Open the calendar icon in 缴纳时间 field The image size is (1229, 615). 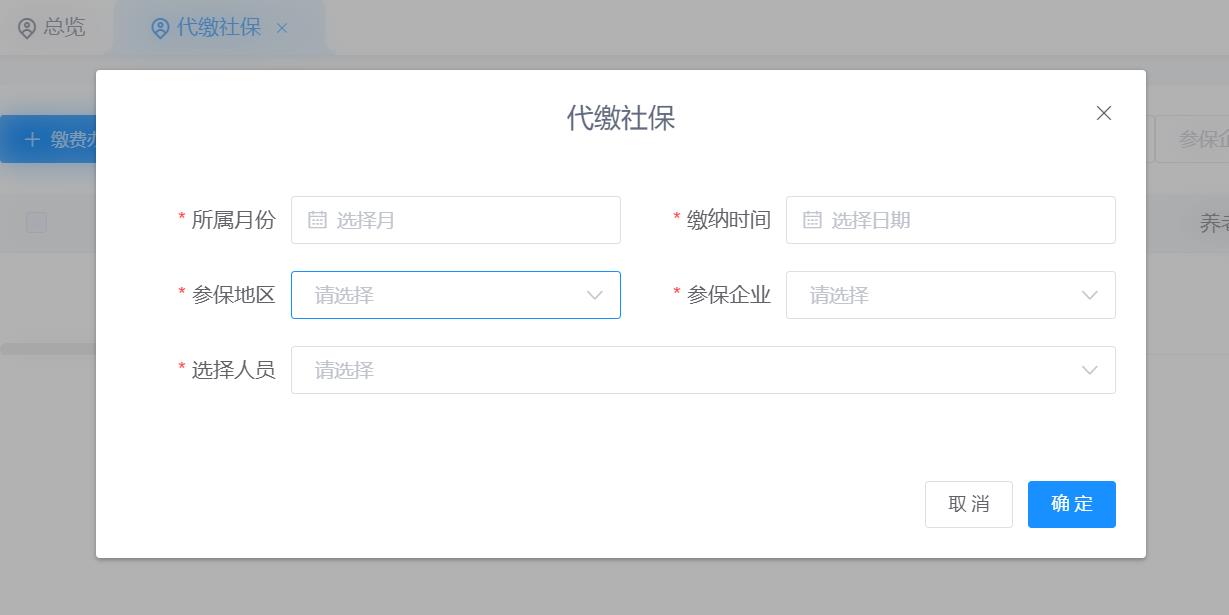coord(813,220)
